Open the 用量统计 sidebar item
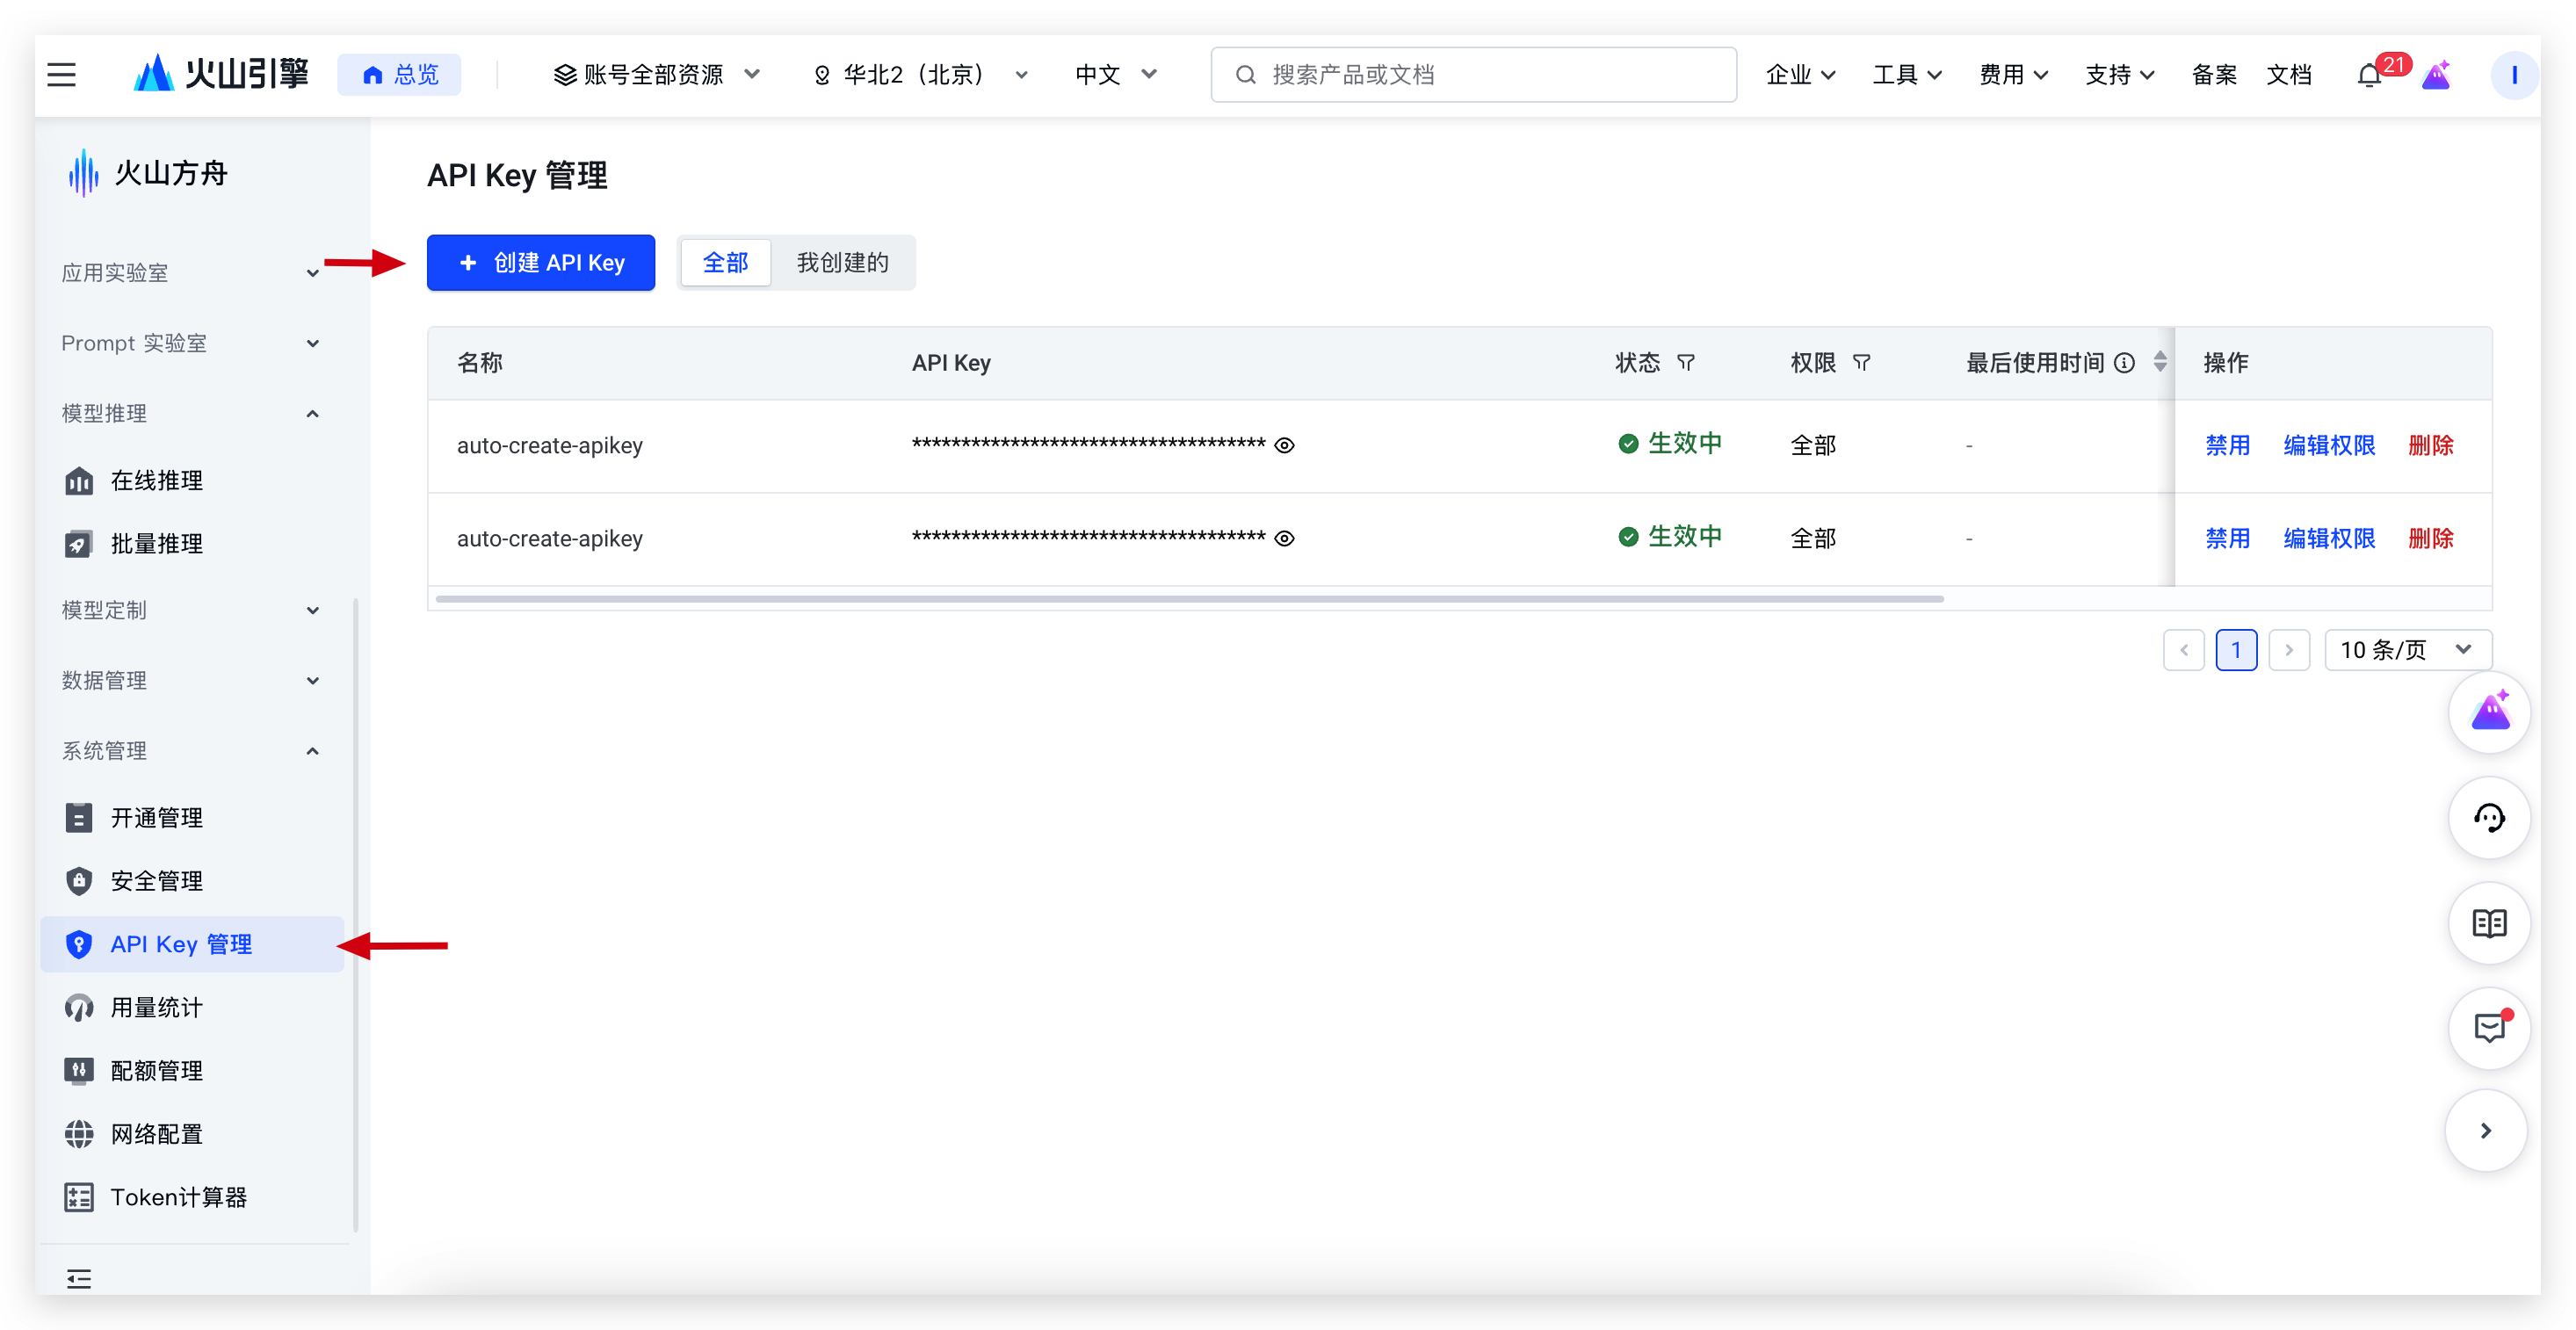Screen dimensions: 2576x1330 coord(157,1007)
